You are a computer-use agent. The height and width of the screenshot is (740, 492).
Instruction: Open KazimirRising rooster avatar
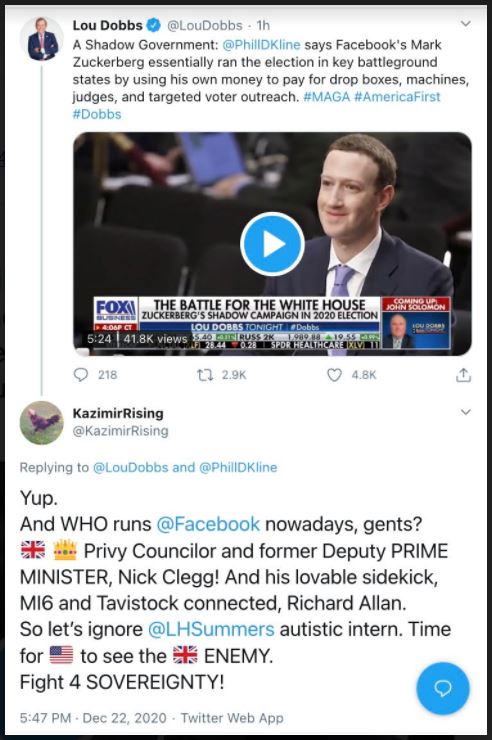(42, 422)
